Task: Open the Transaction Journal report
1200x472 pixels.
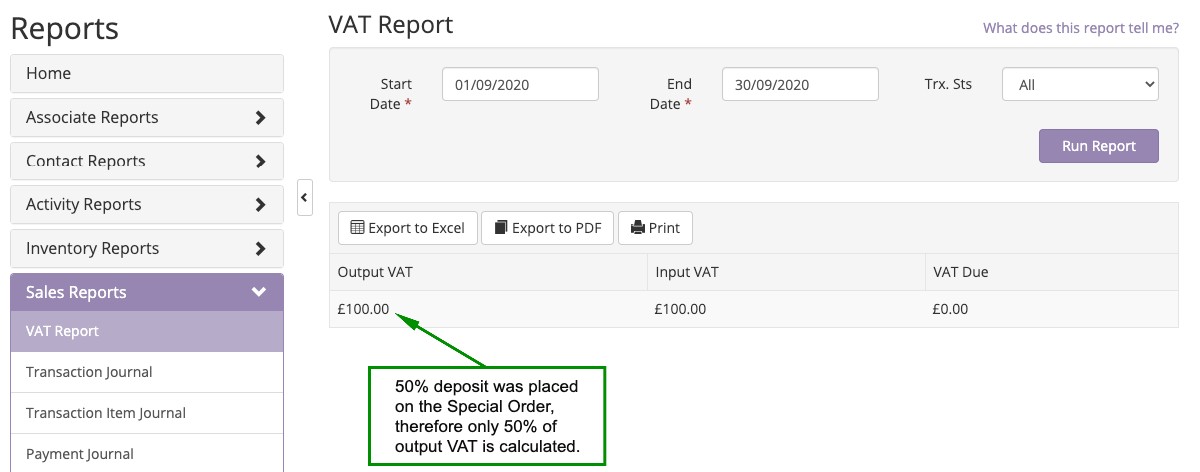Action: tap(147, 372)
